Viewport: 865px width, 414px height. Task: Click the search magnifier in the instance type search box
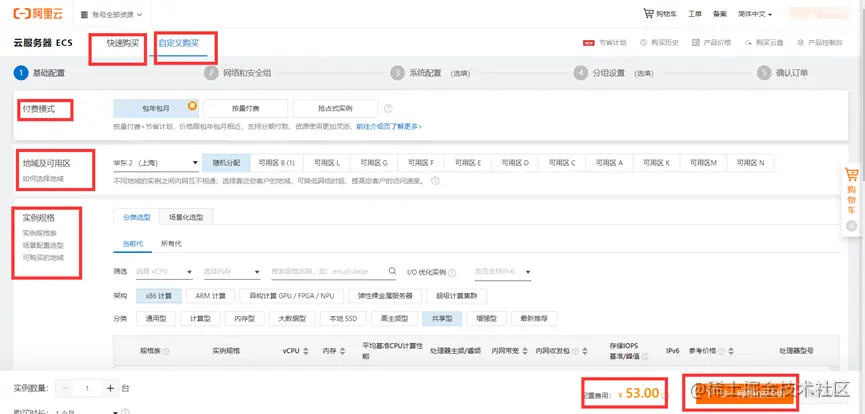click(x=392, y=271)
